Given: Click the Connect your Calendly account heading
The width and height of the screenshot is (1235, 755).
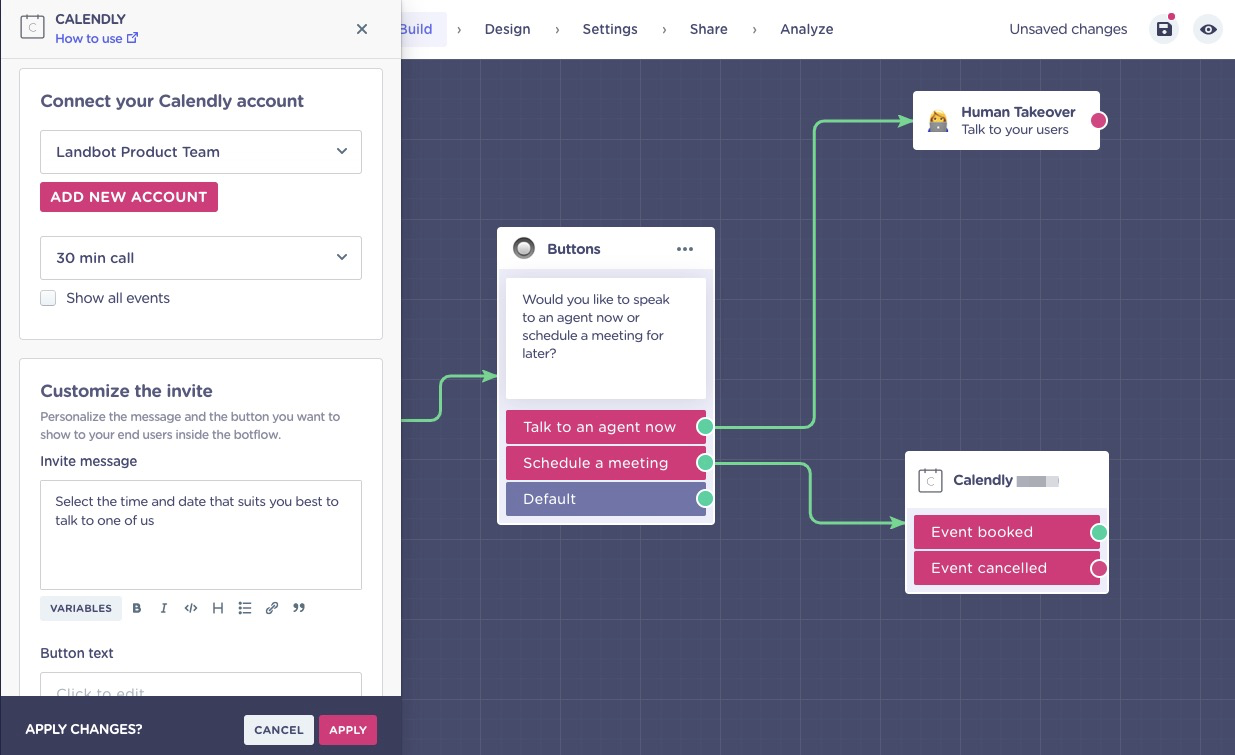Looking at the screenshot, I should 172,101.
